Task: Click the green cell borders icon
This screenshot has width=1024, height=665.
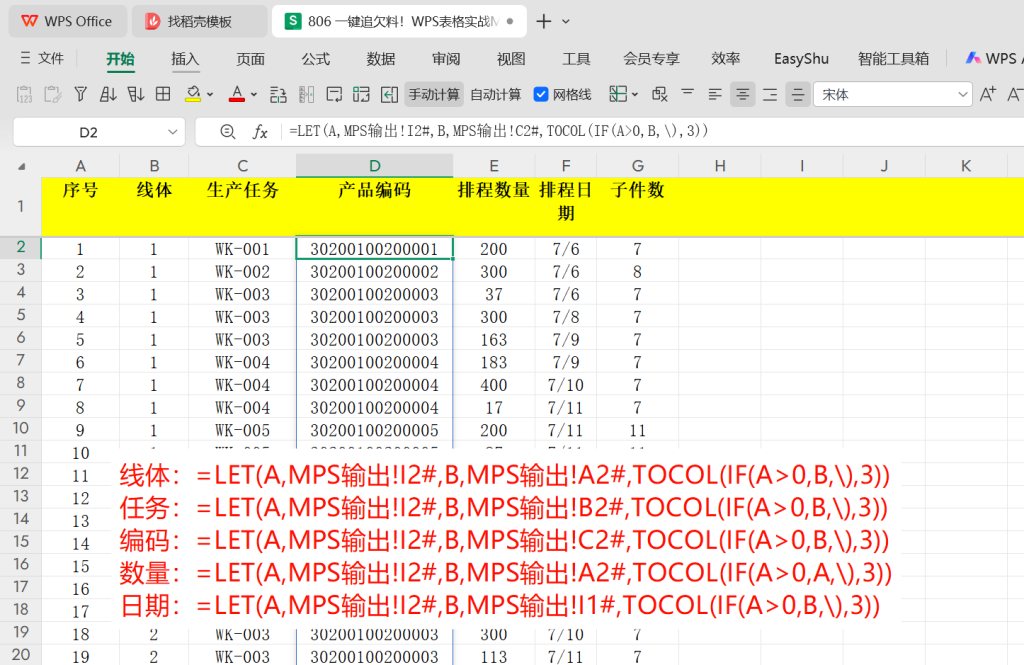Action: coord(618,95)
